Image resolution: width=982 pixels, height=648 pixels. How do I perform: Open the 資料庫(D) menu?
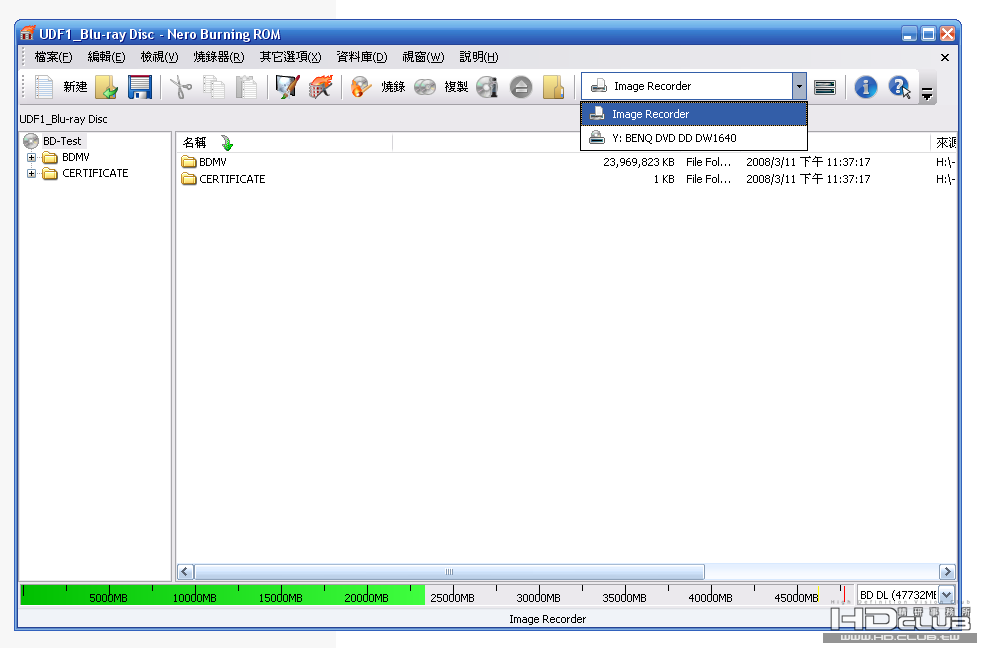(361, 57)
